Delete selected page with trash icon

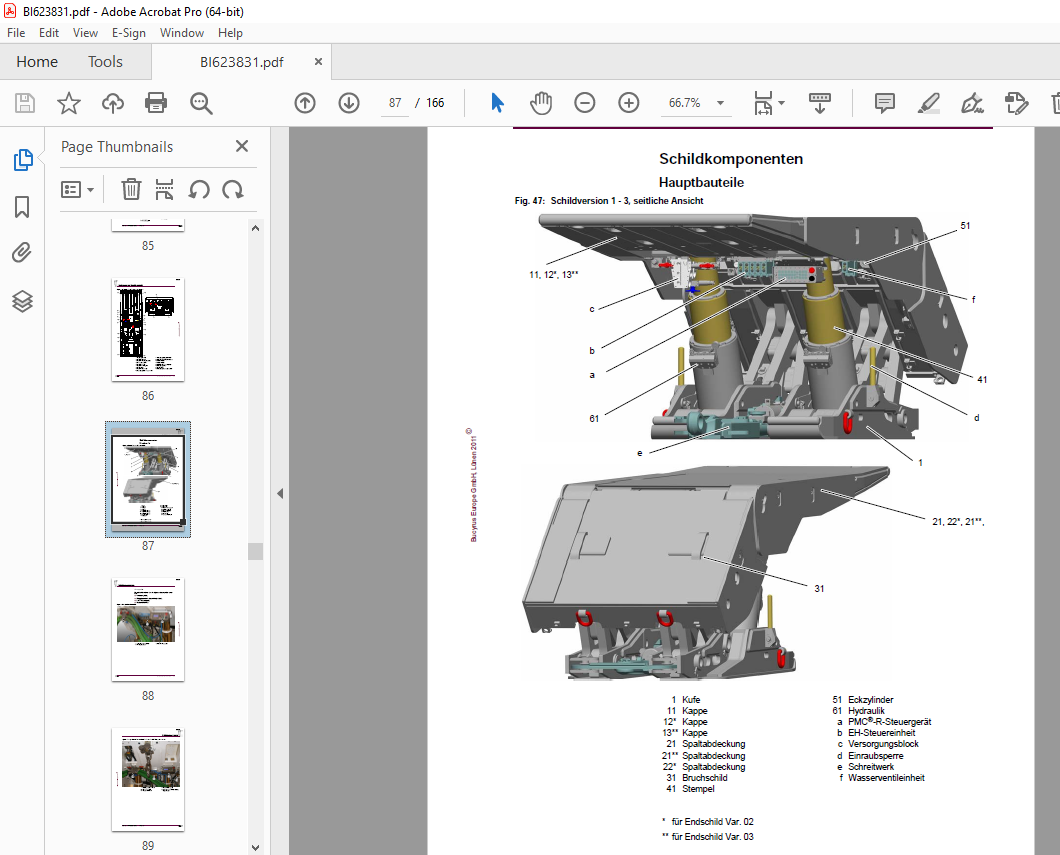coord(131,189)
